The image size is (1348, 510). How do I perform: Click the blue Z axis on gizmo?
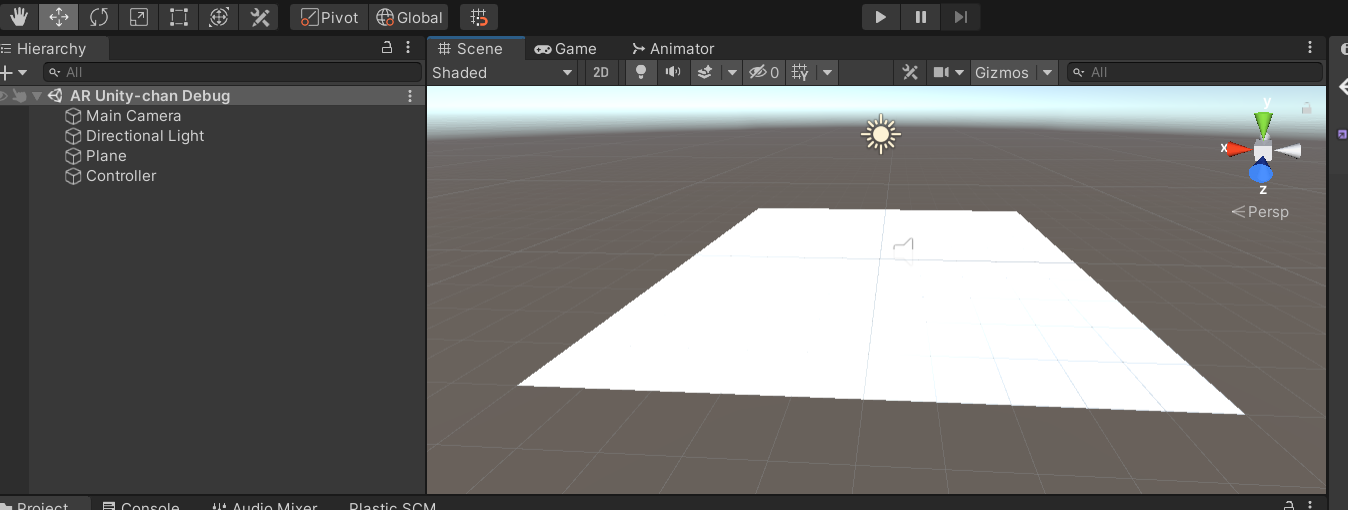click(1261, 173)
